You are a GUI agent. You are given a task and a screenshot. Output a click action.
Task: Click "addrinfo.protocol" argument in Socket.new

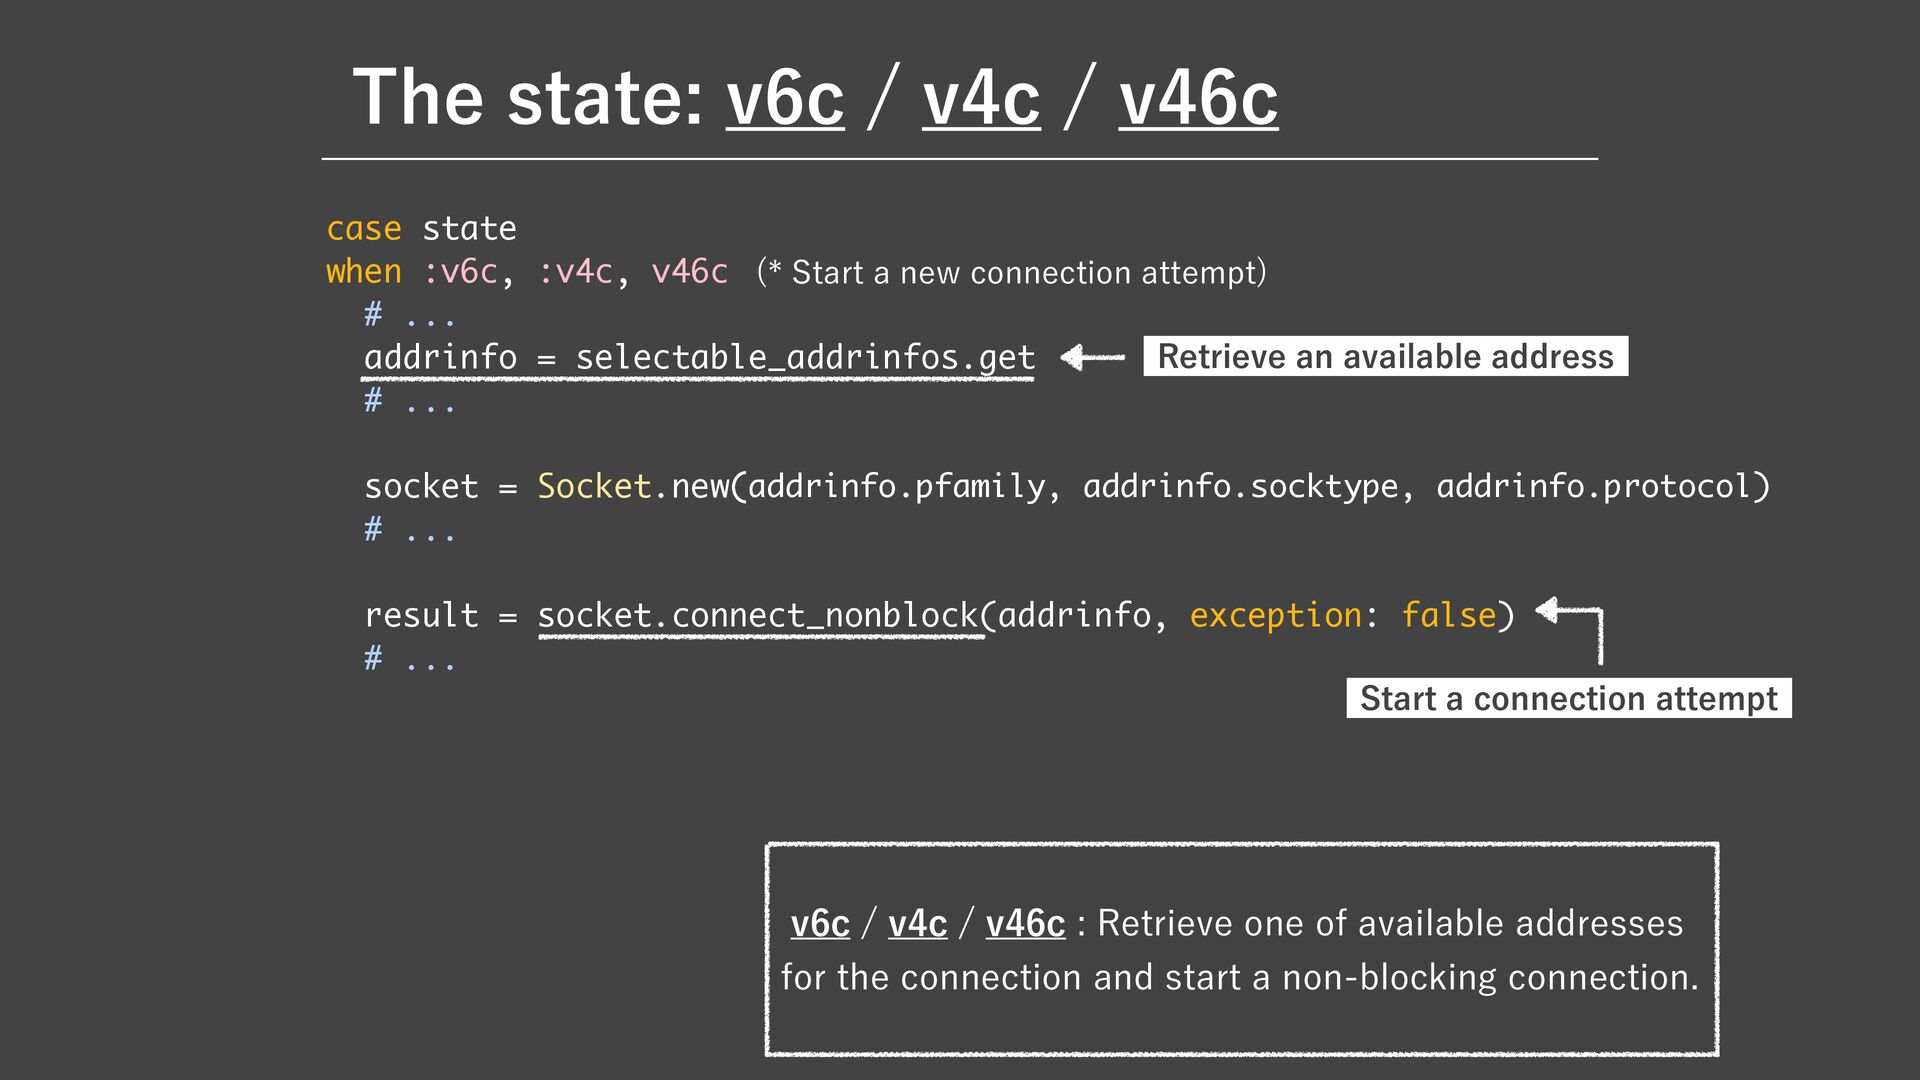(x=1594, y=486)
